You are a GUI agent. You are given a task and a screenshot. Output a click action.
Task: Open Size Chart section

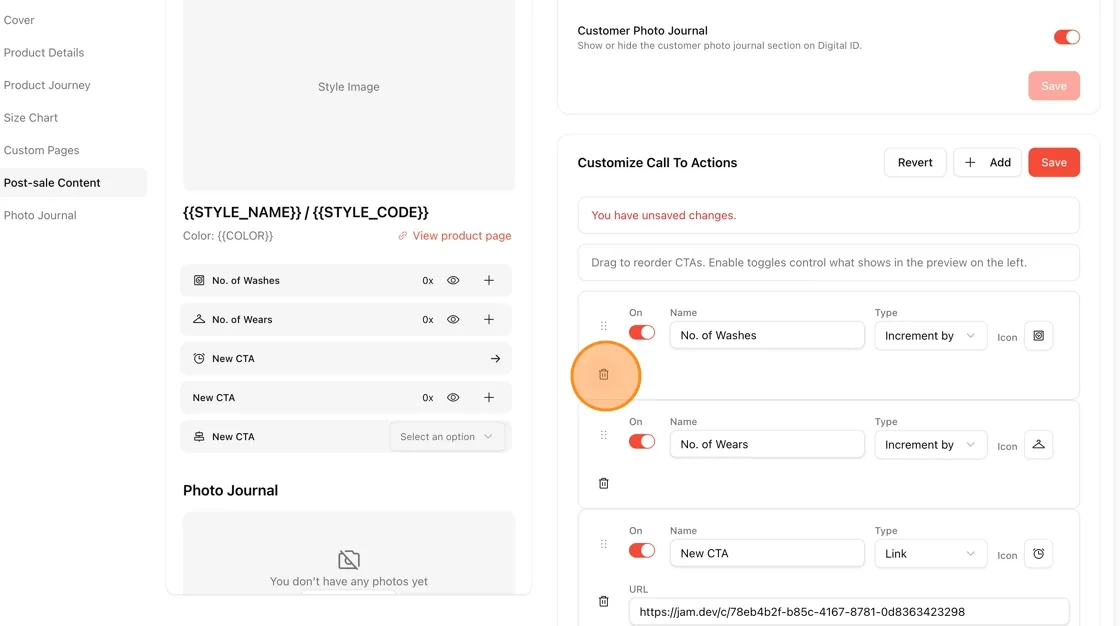[31, 118]
